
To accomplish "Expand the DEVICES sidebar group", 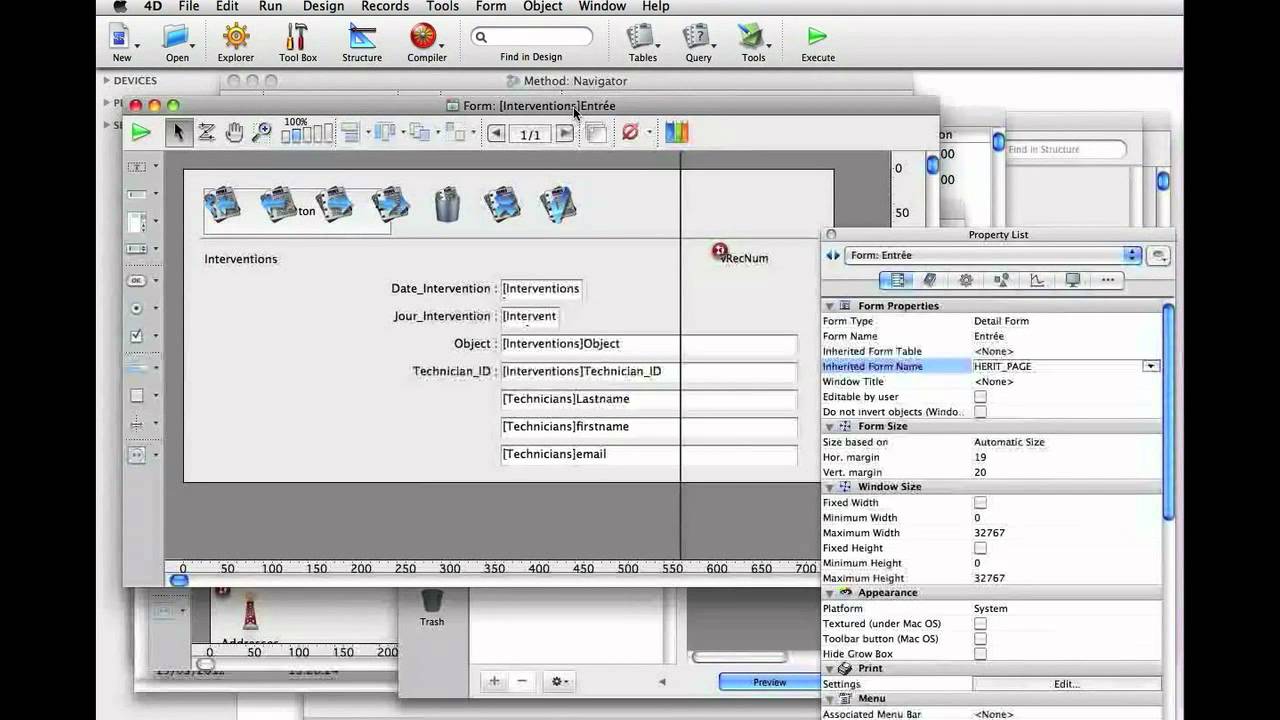I will 107,80.
